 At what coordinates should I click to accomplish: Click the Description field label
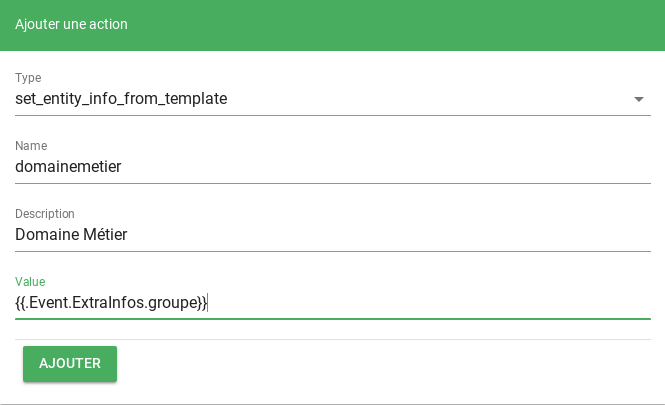pyautogui.click(x=45, y=213)
